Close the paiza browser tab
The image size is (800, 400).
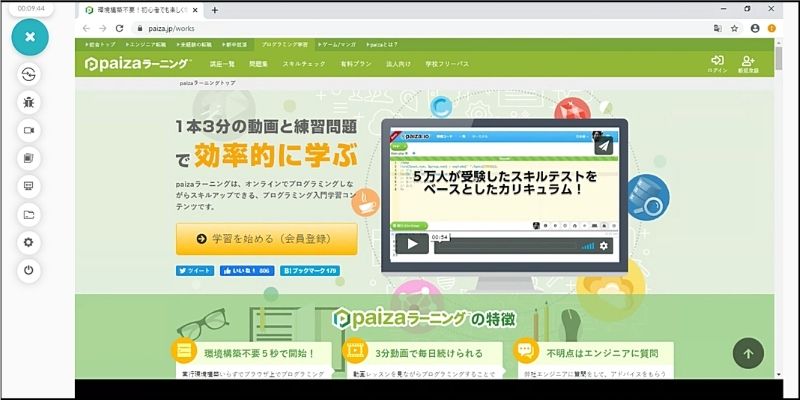click(195, 10)
